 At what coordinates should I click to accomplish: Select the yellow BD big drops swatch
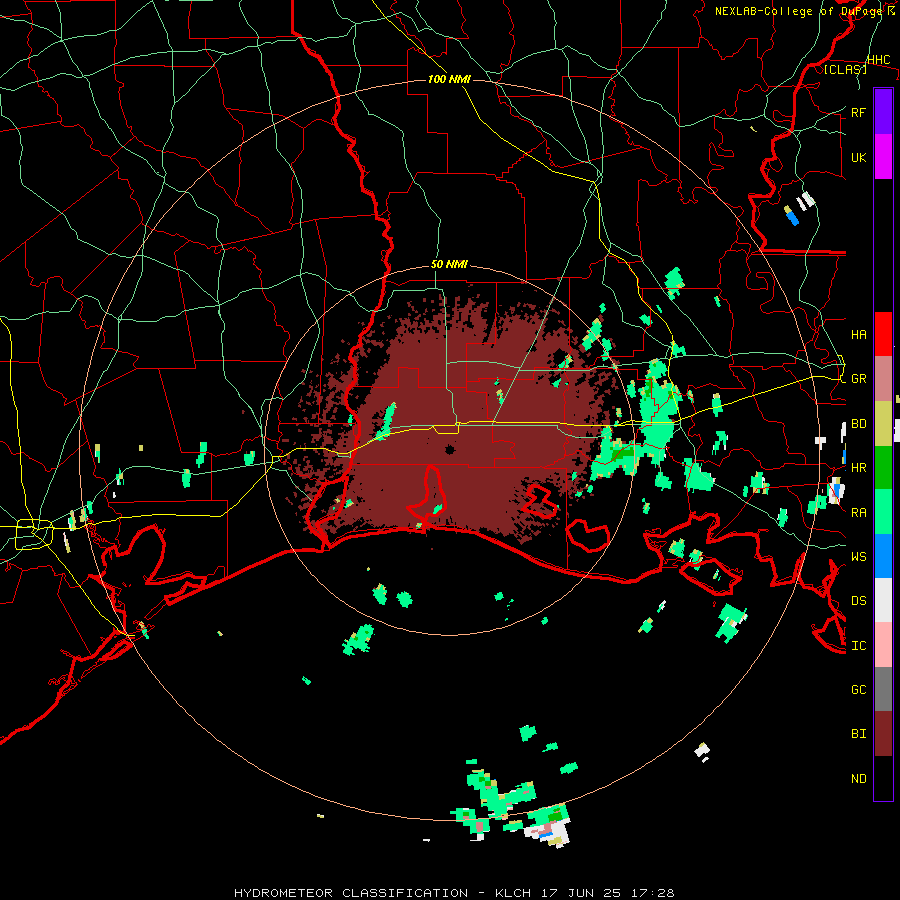[883, 424]
